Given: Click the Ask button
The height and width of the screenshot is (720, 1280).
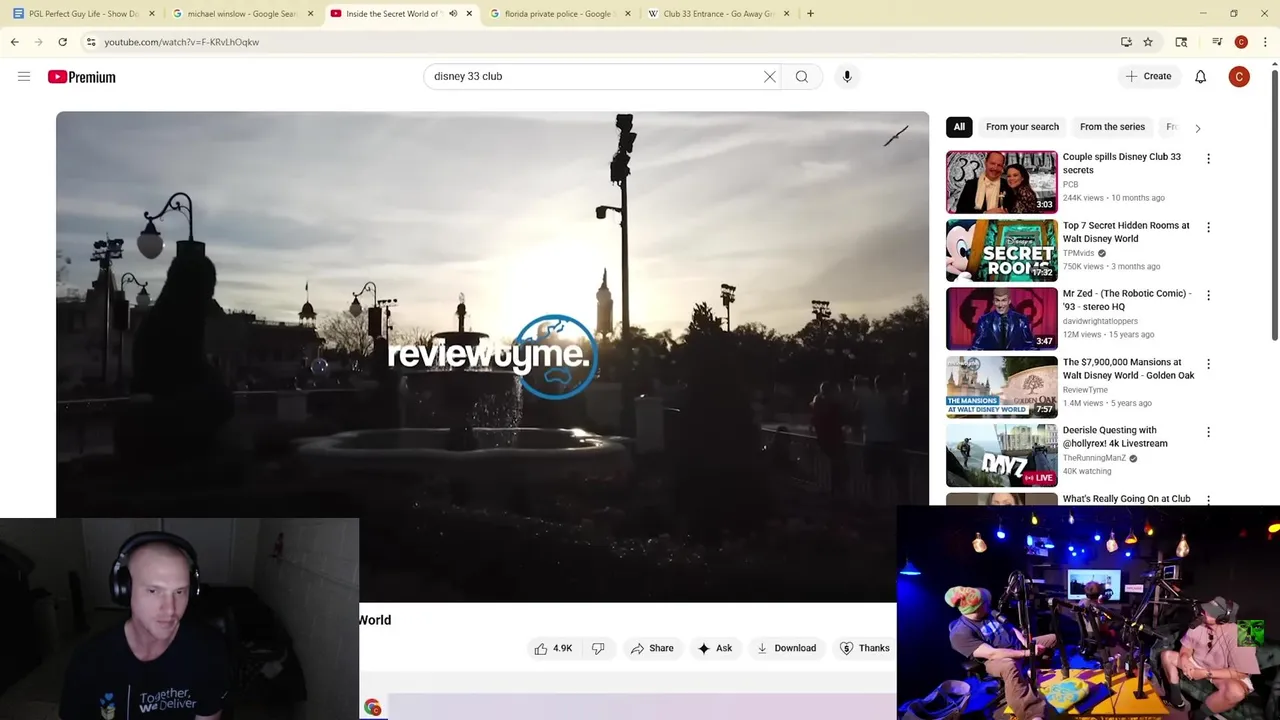Looking at the screenshot, I should click(x=715, y=648).
